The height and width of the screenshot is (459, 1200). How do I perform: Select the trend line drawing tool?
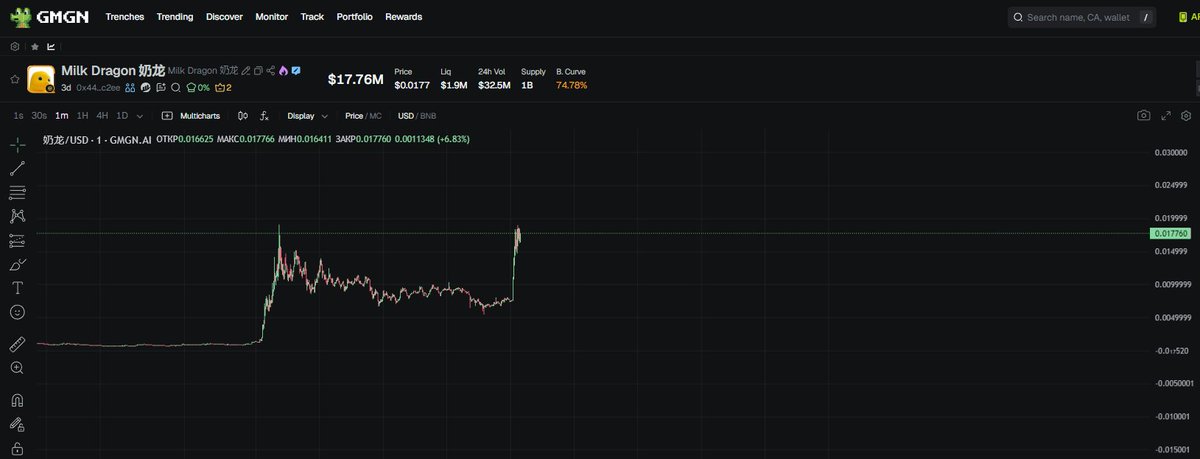pyautogui.click(x=17, y=168)
